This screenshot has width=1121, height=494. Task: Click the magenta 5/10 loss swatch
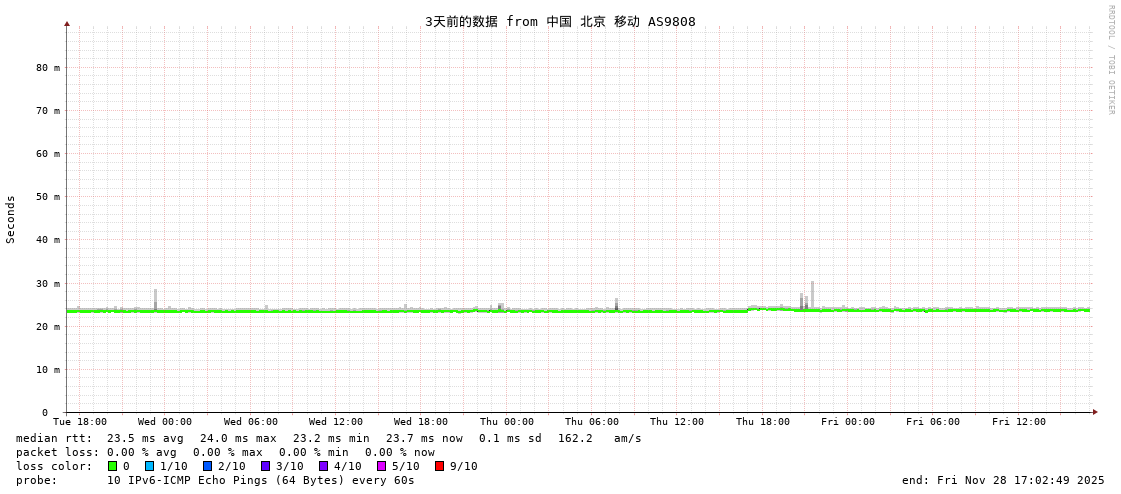pyautogui.click(x=382, y=466)
